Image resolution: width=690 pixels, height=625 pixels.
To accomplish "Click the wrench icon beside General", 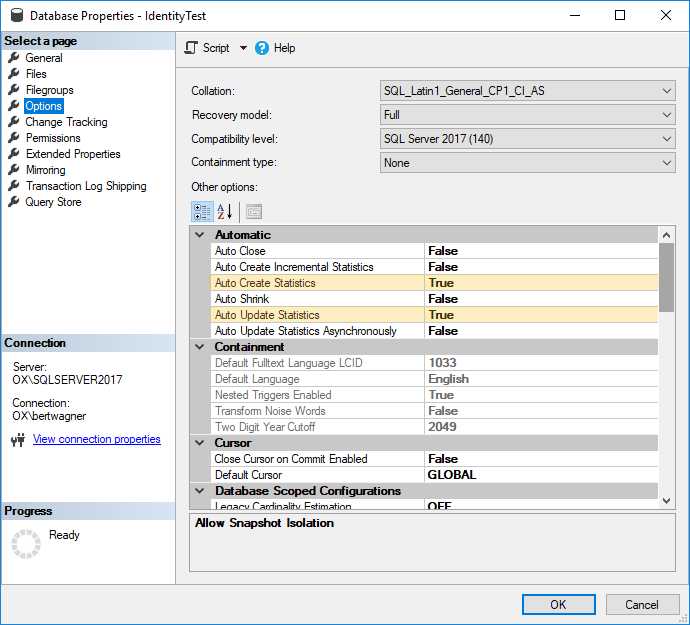I will tap(14, 57).
